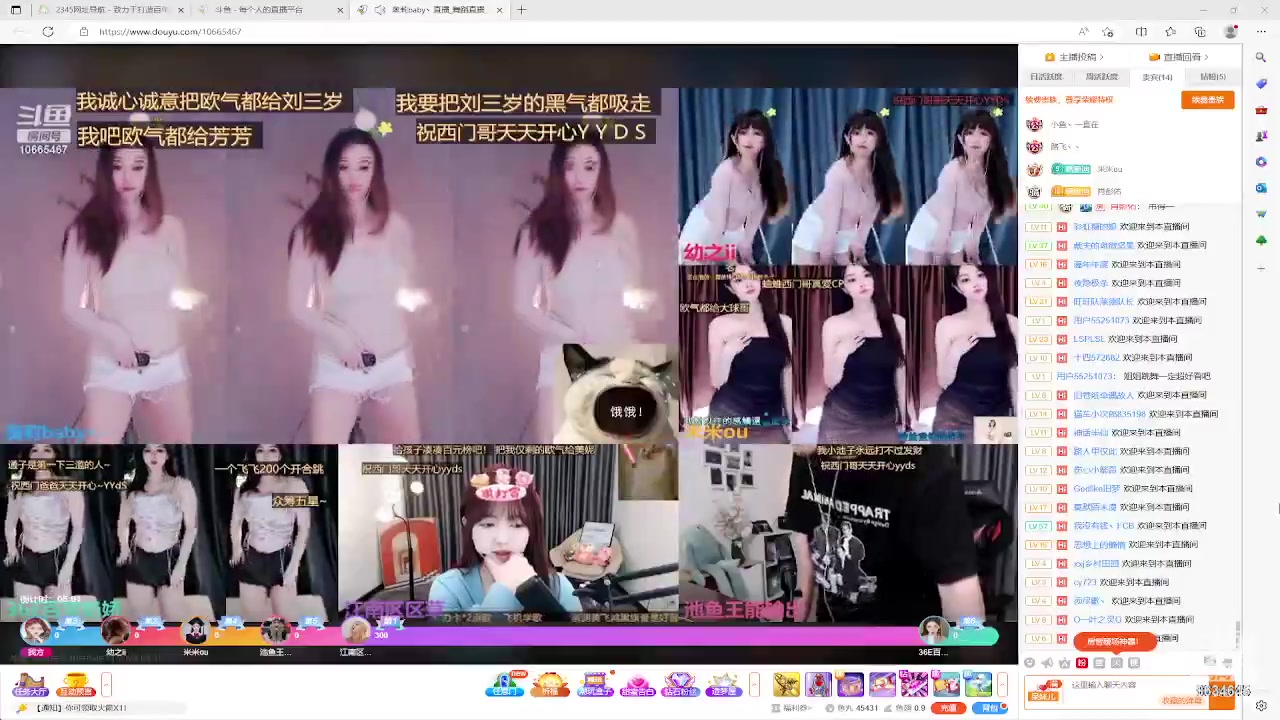Click VIP user 小鱼、一直在
Screen dimensions: 1280x720
[1074, 125]
